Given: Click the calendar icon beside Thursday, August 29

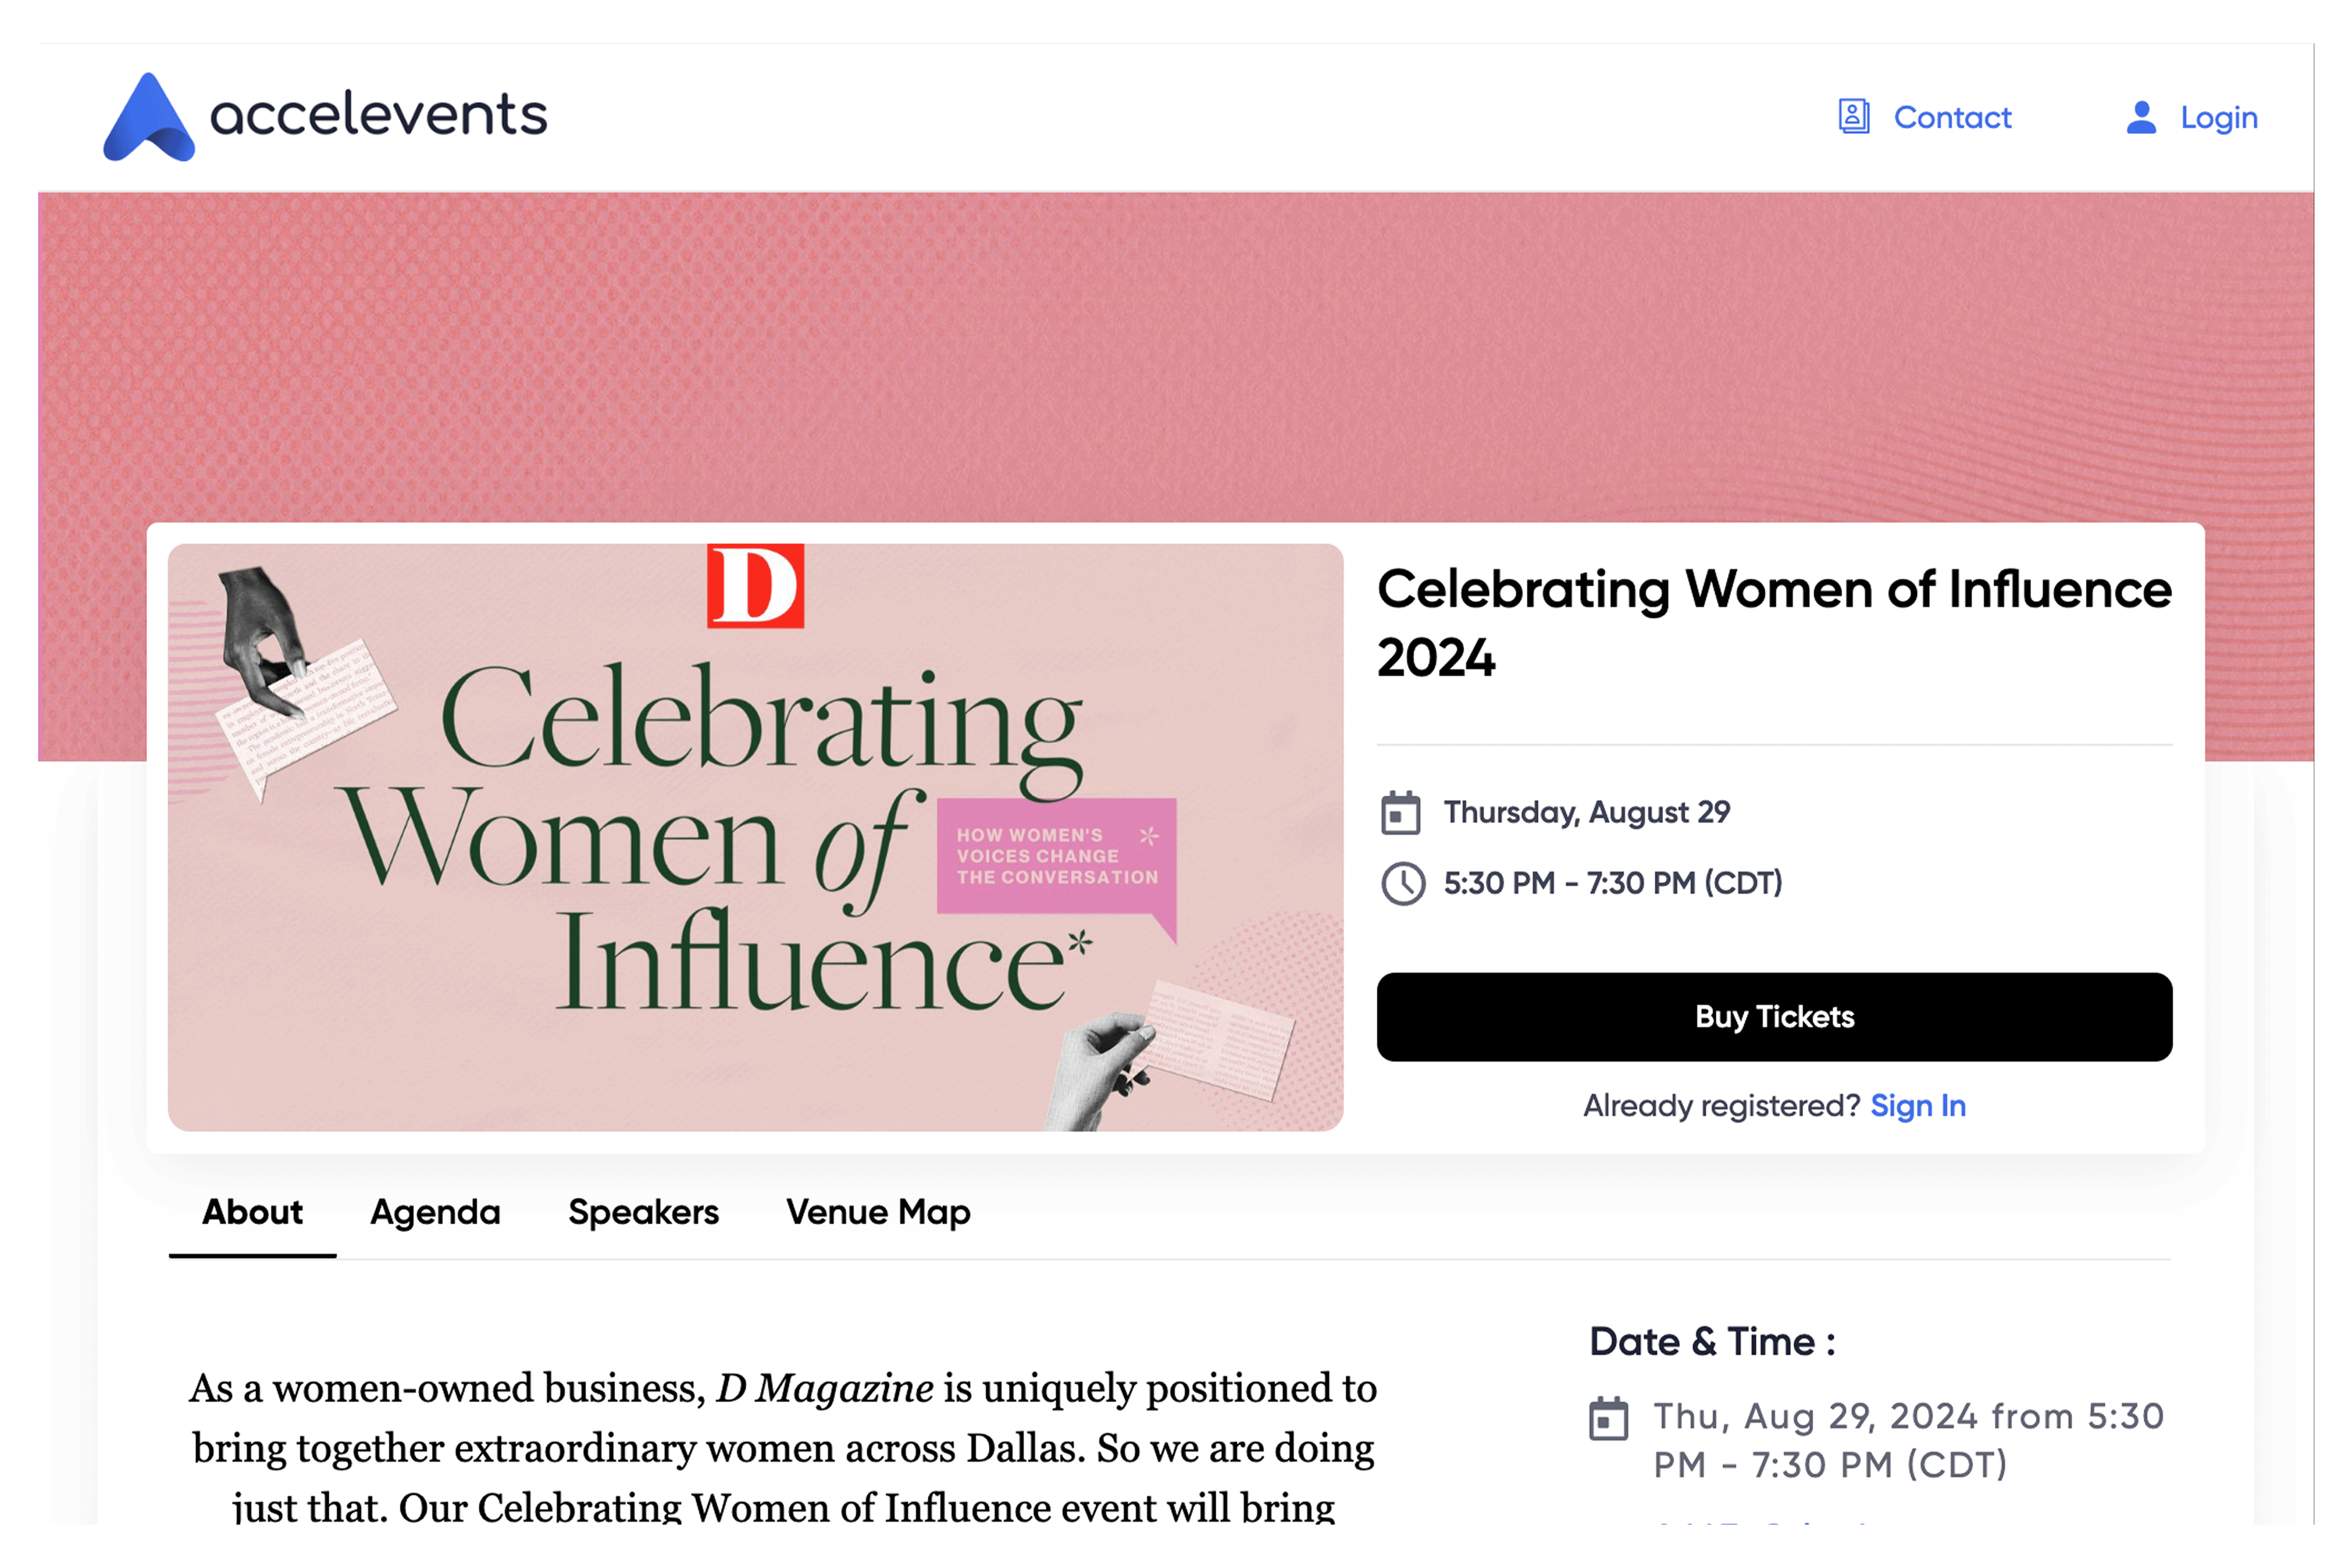Looking at the screenshot, I should click(1400, 812).
